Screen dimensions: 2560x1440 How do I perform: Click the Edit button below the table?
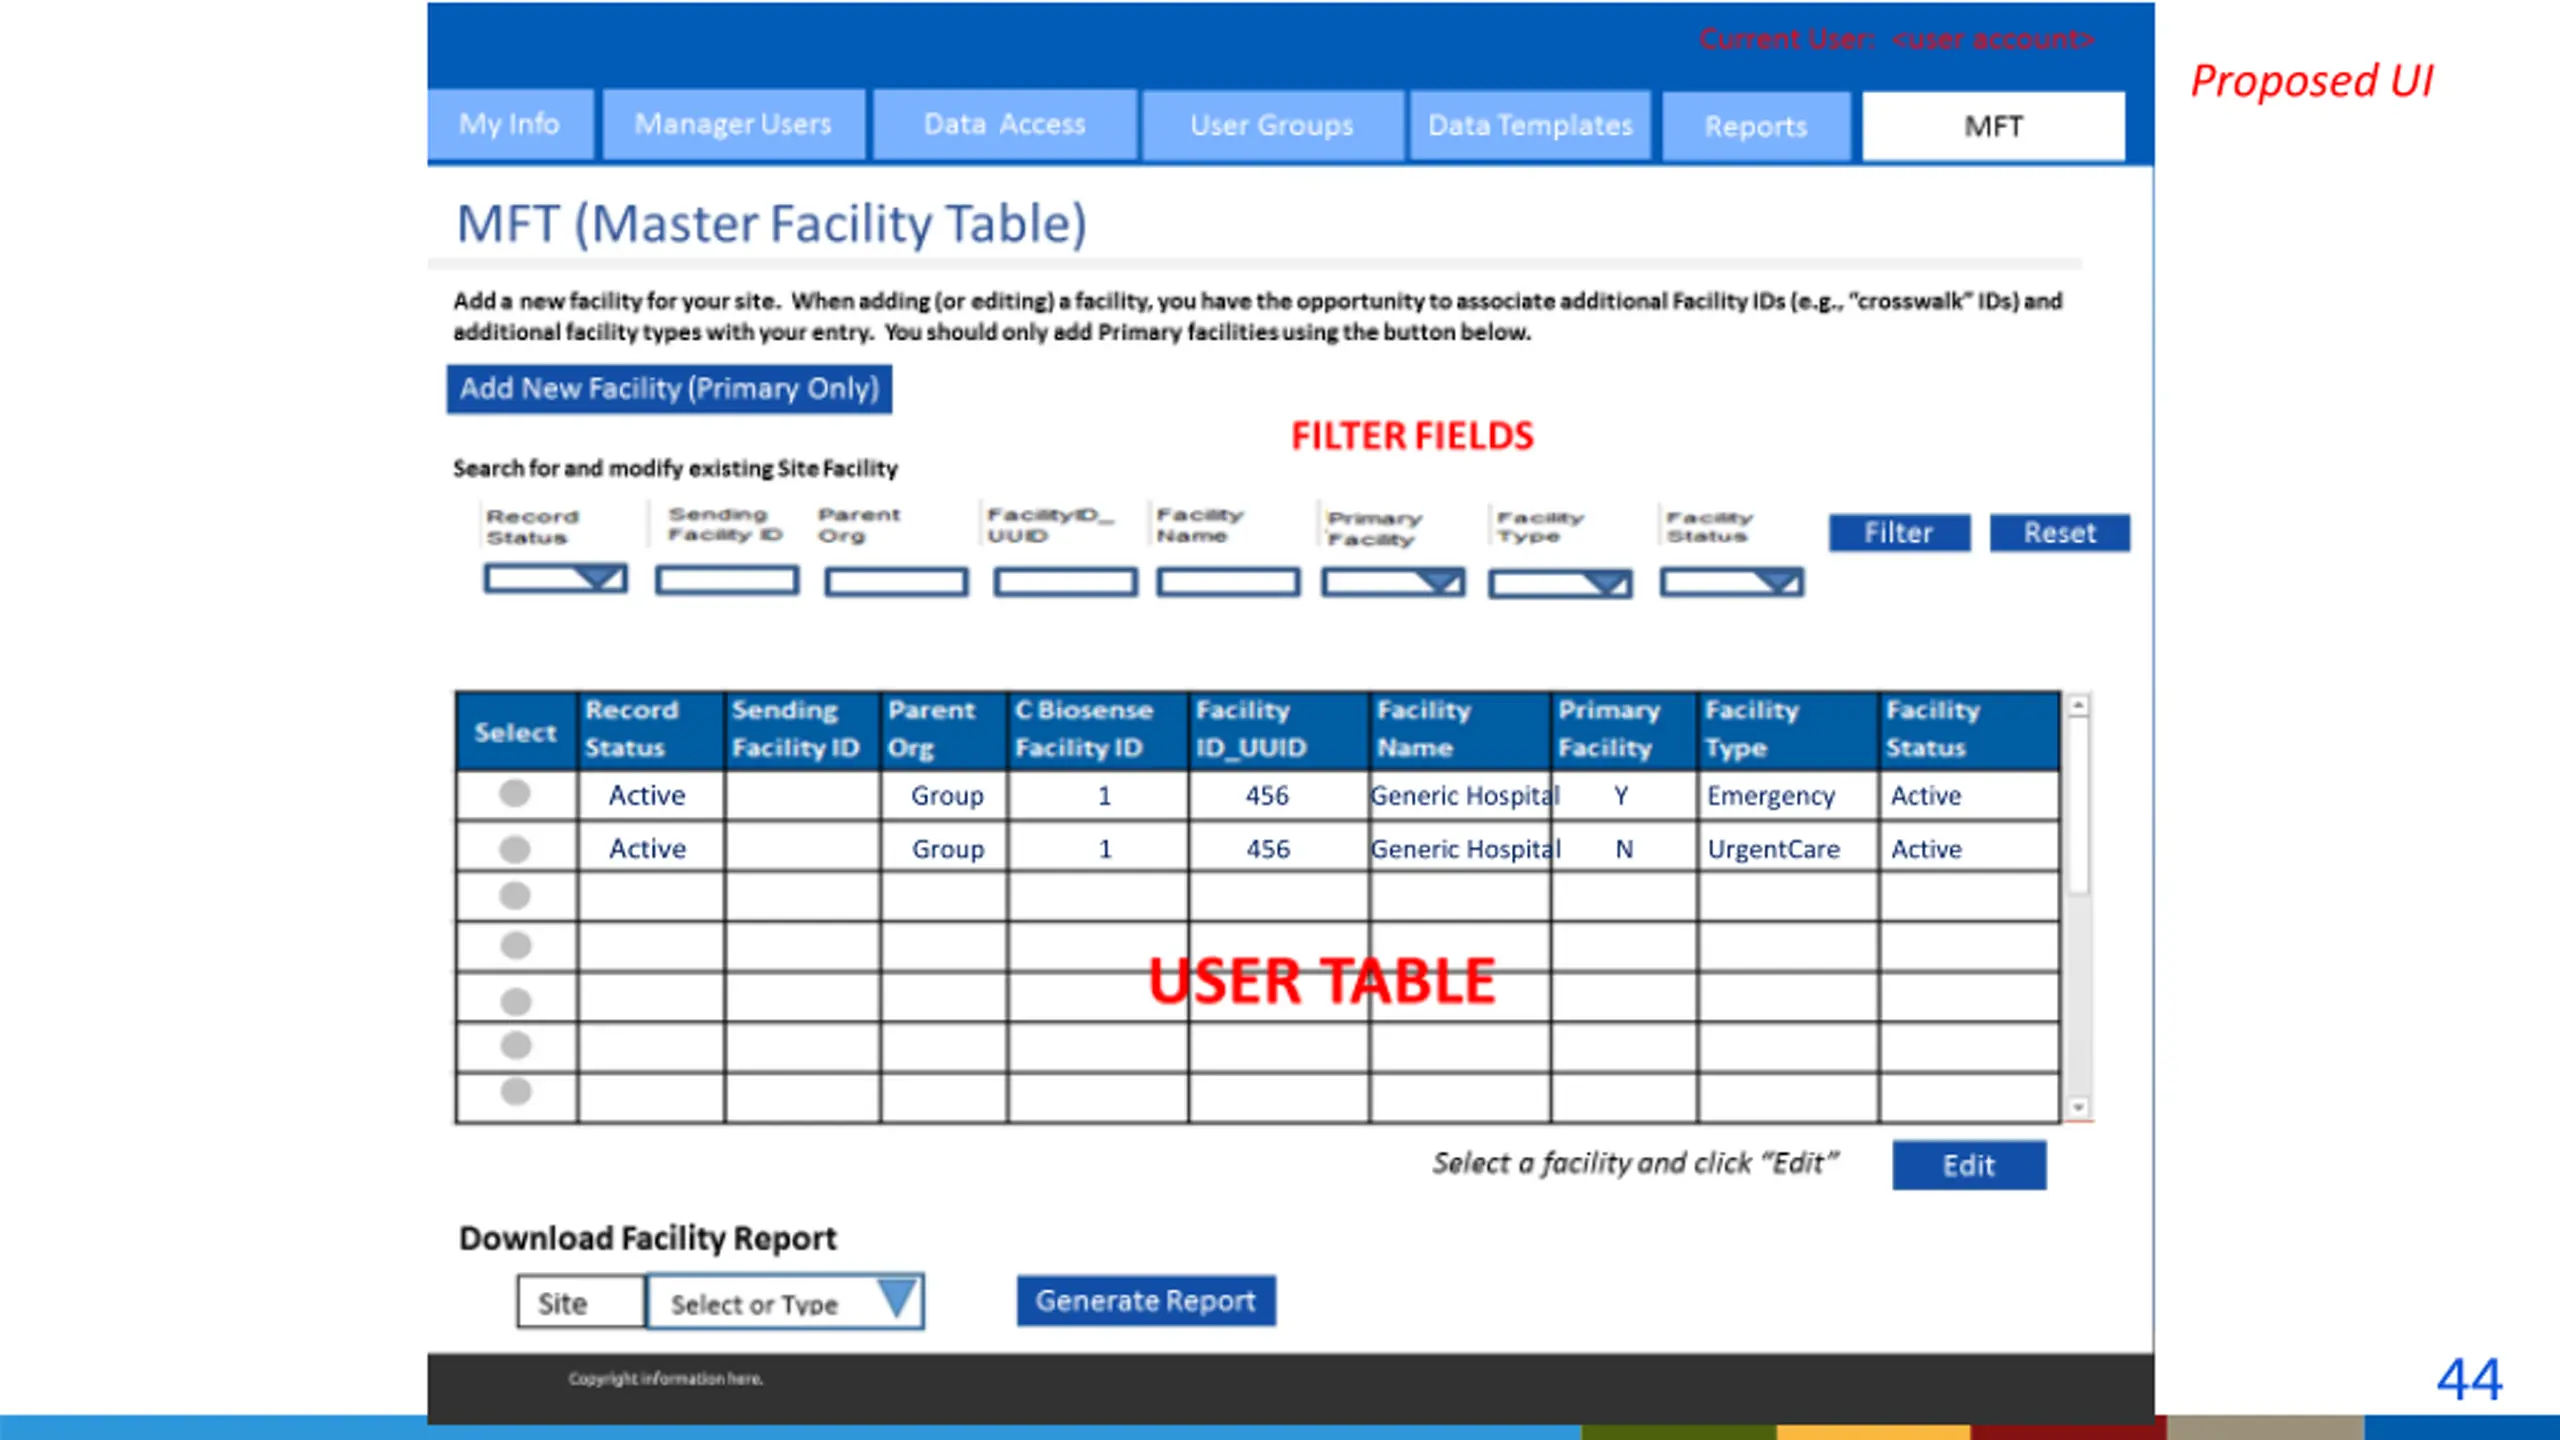click(x=1968, y=1165)
